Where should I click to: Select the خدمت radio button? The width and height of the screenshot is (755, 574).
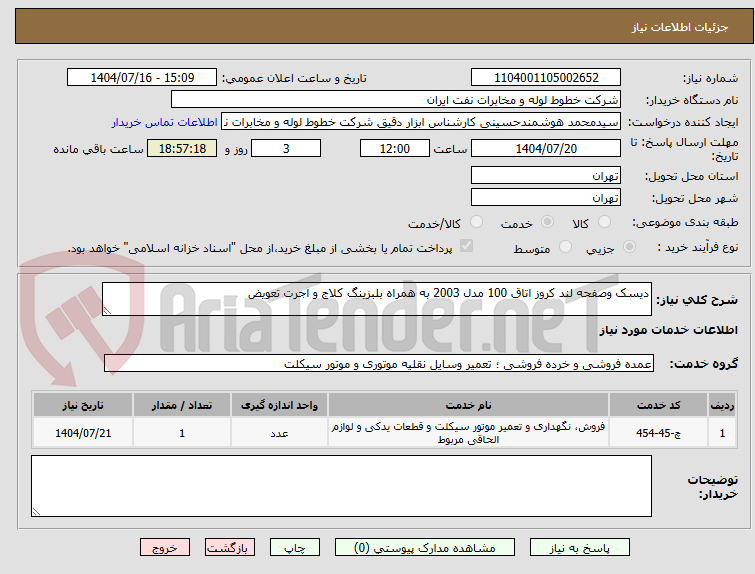547,222
